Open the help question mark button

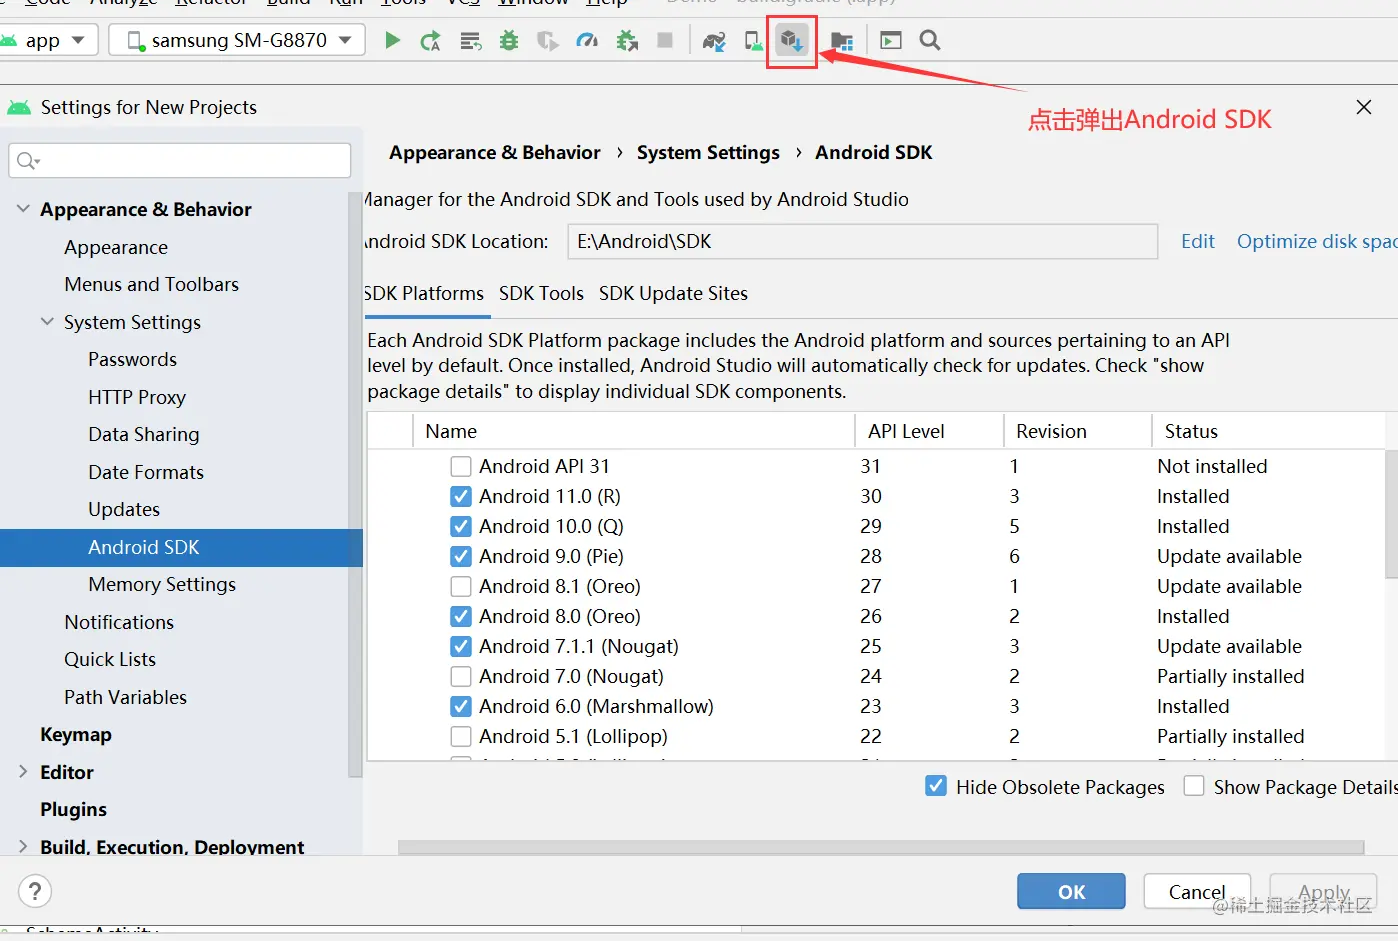(x=35, y=891)
